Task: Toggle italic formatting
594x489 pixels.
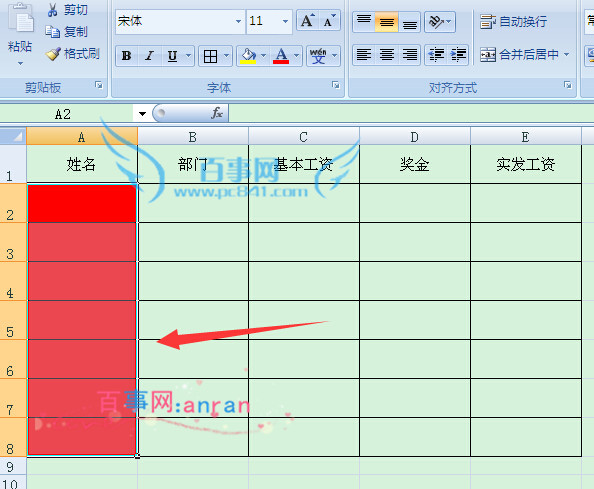Action: tap(149, 56)
